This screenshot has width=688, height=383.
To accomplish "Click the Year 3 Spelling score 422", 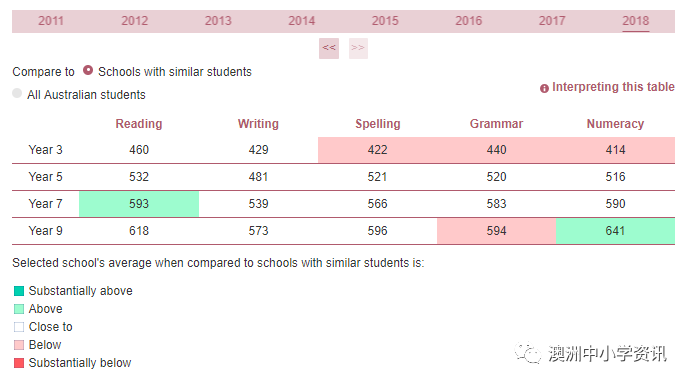I will pos(377,150).
